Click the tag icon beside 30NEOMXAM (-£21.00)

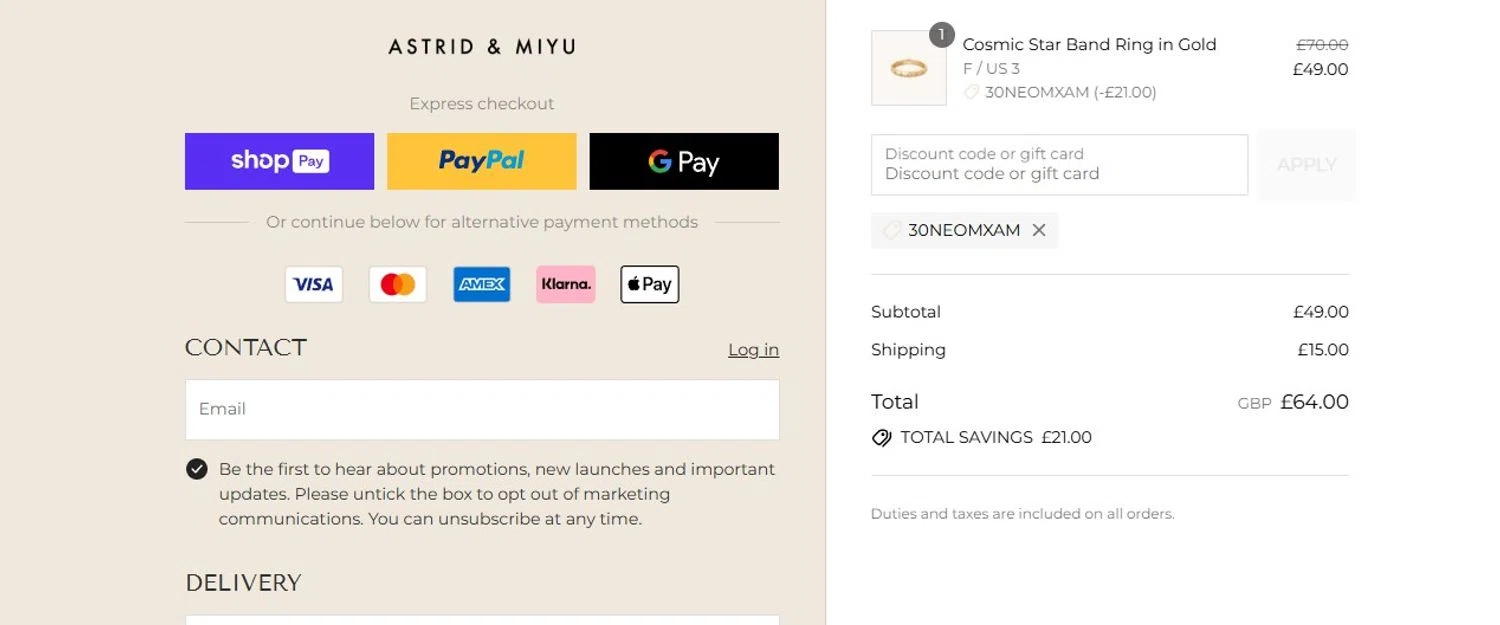[971, 92]
